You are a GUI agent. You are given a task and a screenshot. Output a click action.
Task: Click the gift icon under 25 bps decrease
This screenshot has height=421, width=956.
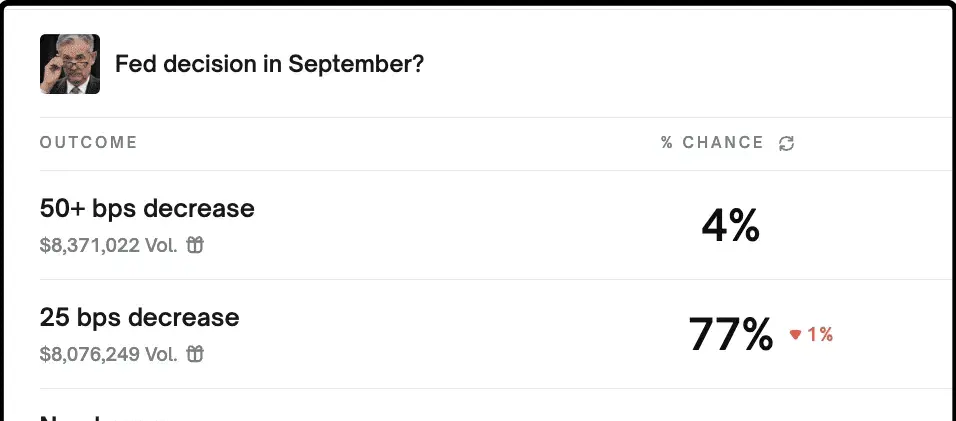194,353
